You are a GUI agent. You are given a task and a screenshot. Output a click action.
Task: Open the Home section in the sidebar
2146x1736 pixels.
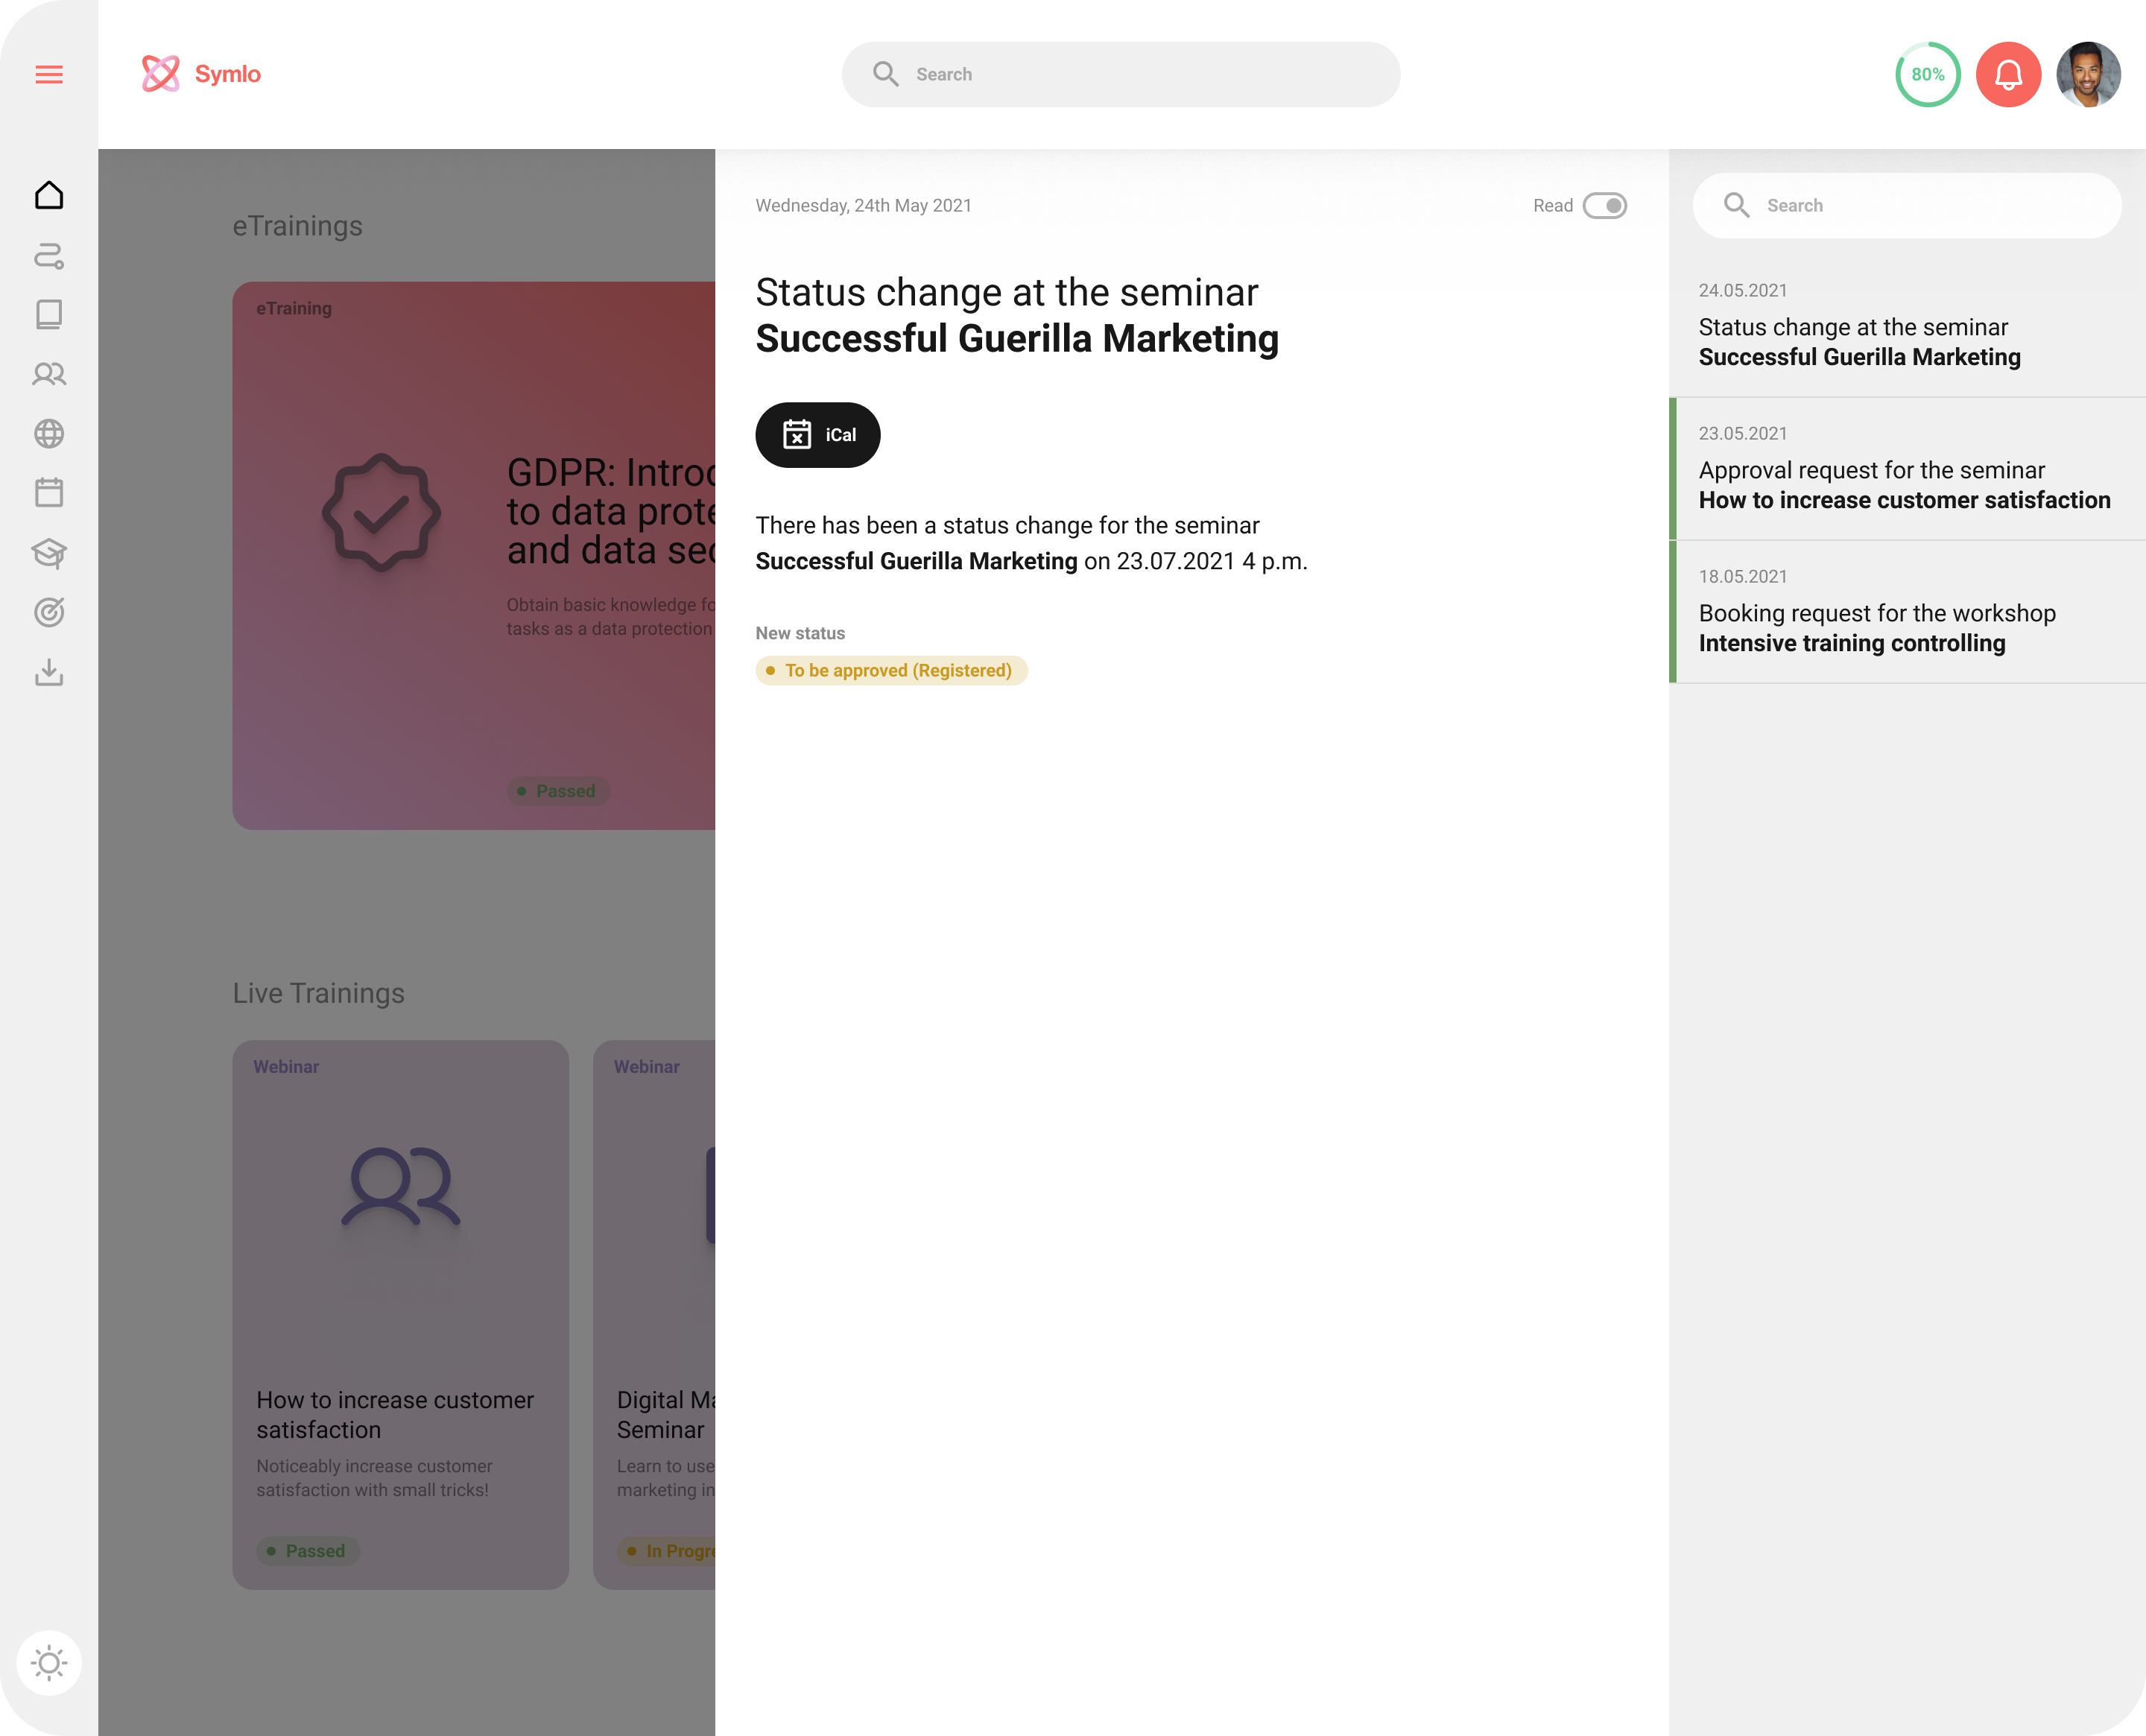point(49,195)
